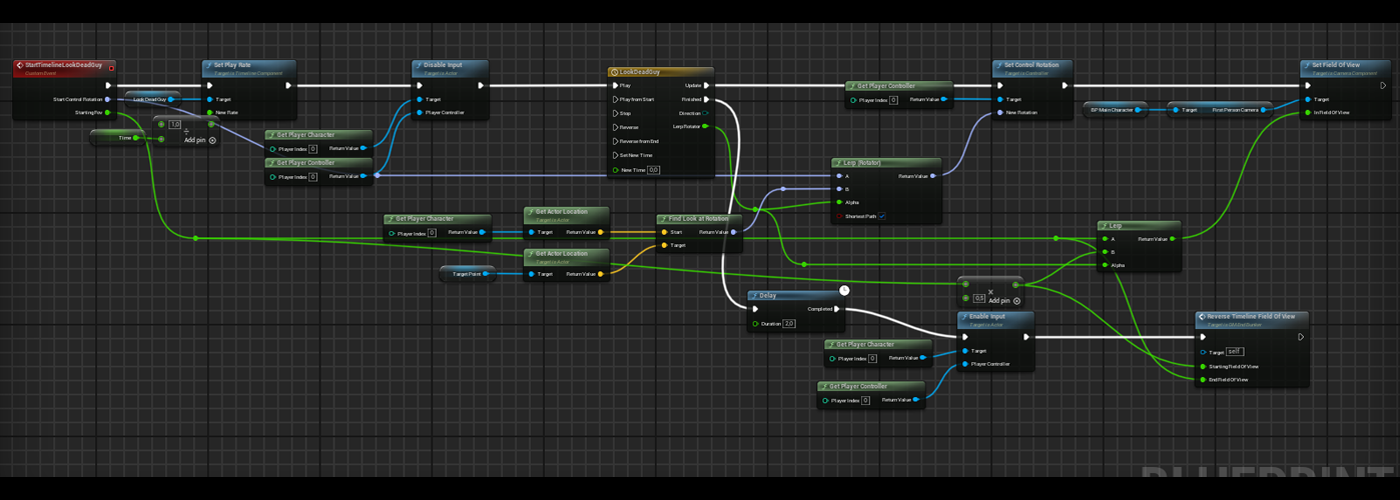Select the Find Look at Rotation node header

coord(699,219)
